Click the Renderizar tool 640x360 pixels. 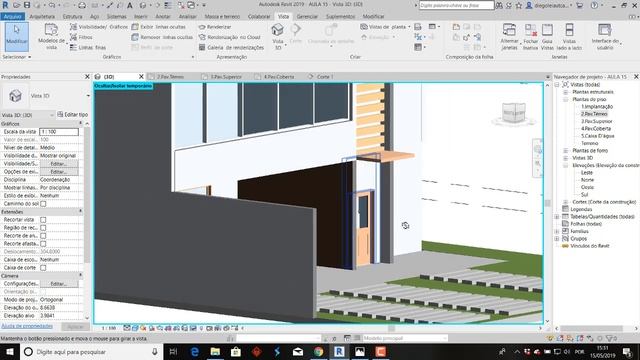[215, 27]
